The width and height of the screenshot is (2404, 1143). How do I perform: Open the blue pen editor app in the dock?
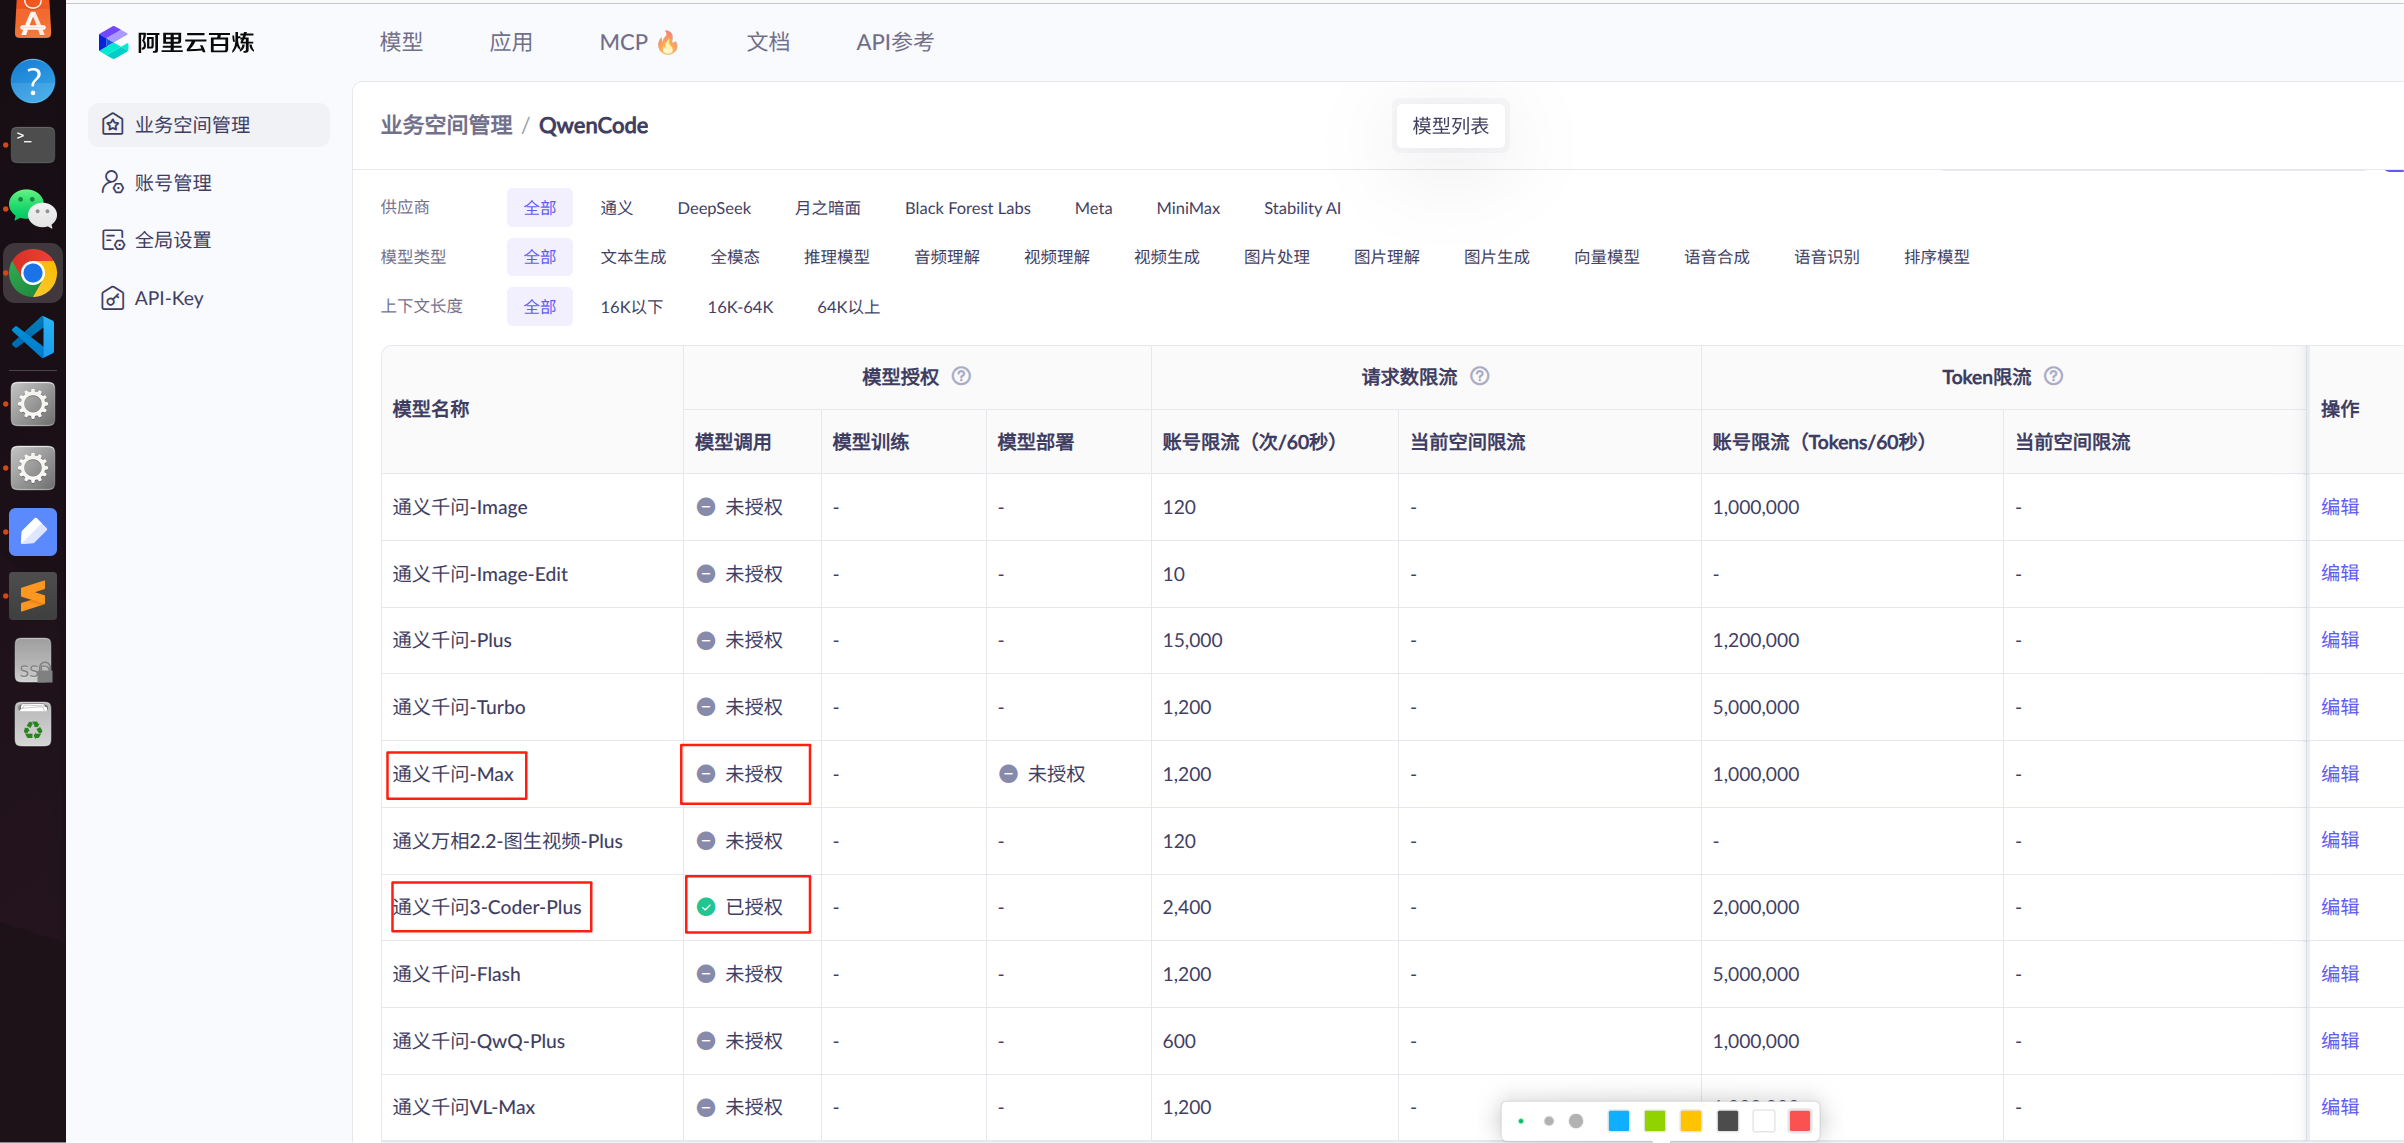pos(33,531)
